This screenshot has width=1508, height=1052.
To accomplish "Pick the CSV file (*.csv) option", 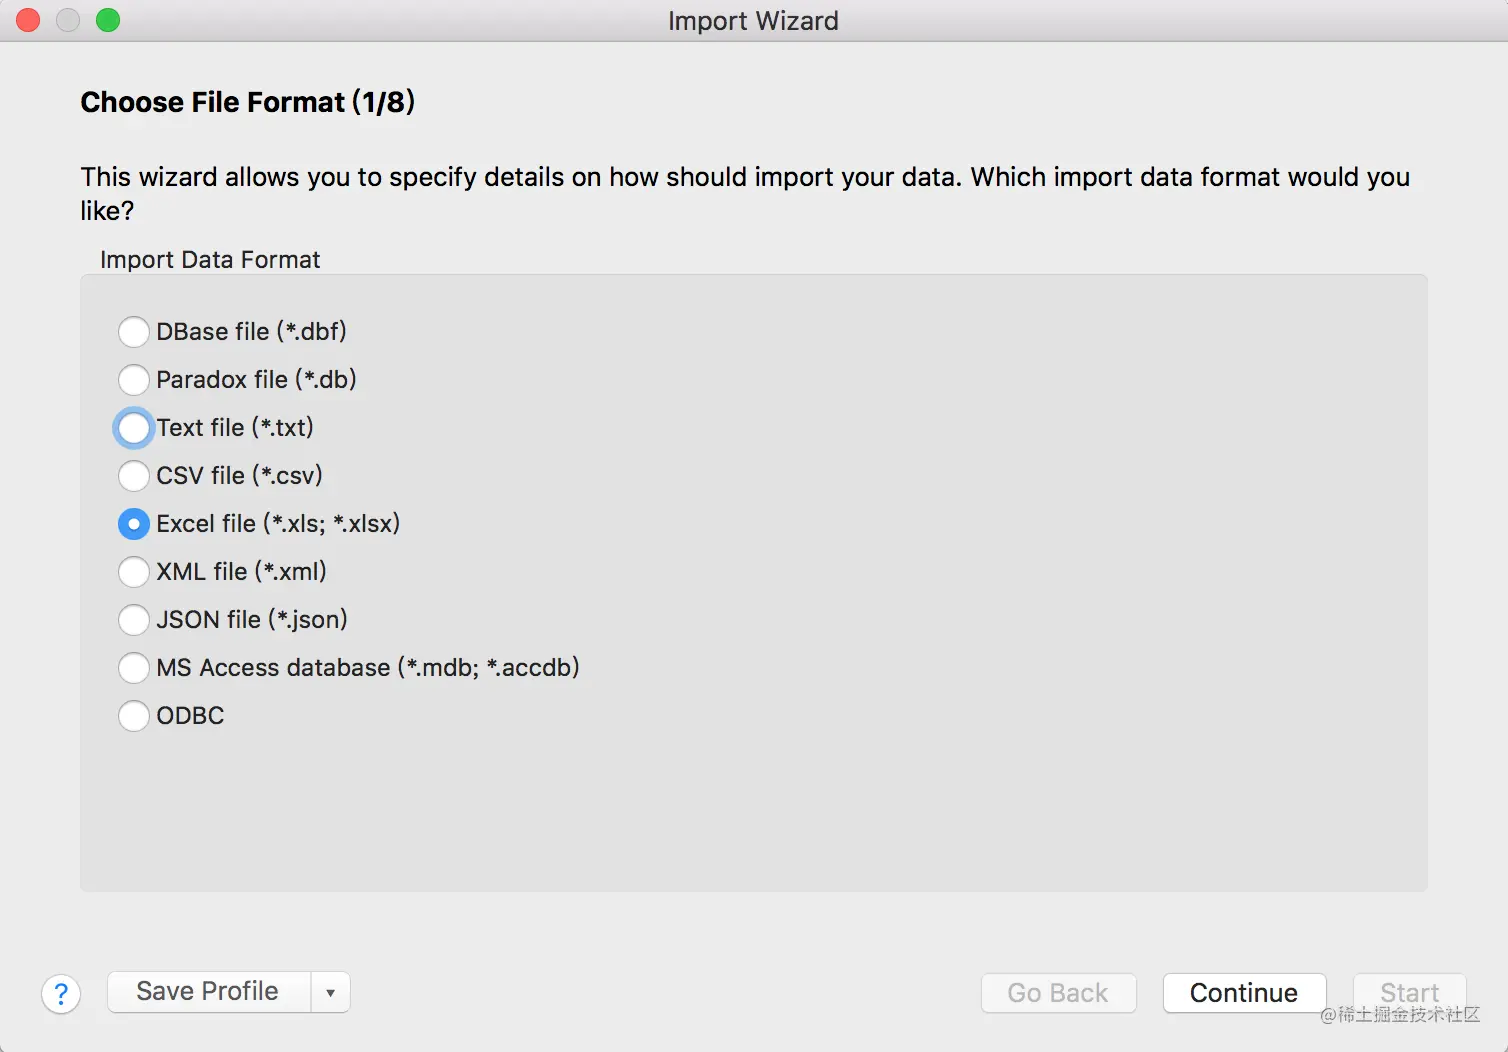I will 134,476.
